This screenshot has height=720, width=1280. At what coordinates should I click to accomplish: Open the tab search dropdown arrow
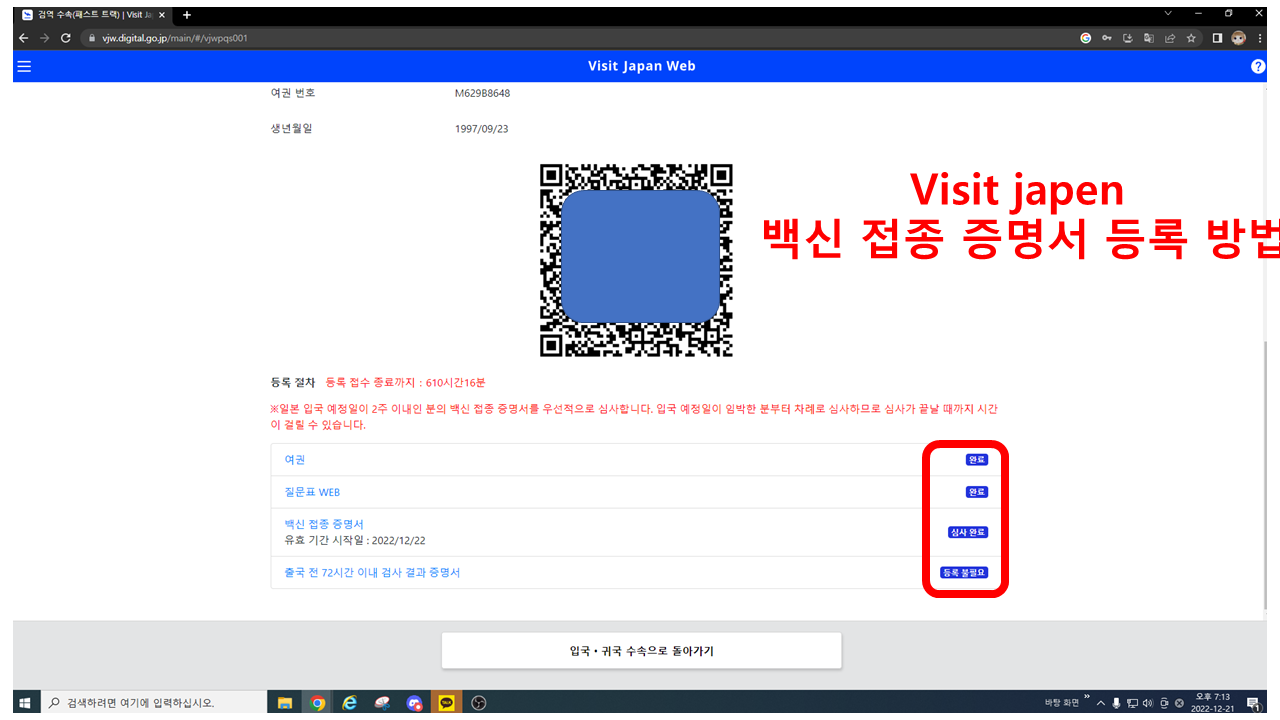coord(1169,14)
